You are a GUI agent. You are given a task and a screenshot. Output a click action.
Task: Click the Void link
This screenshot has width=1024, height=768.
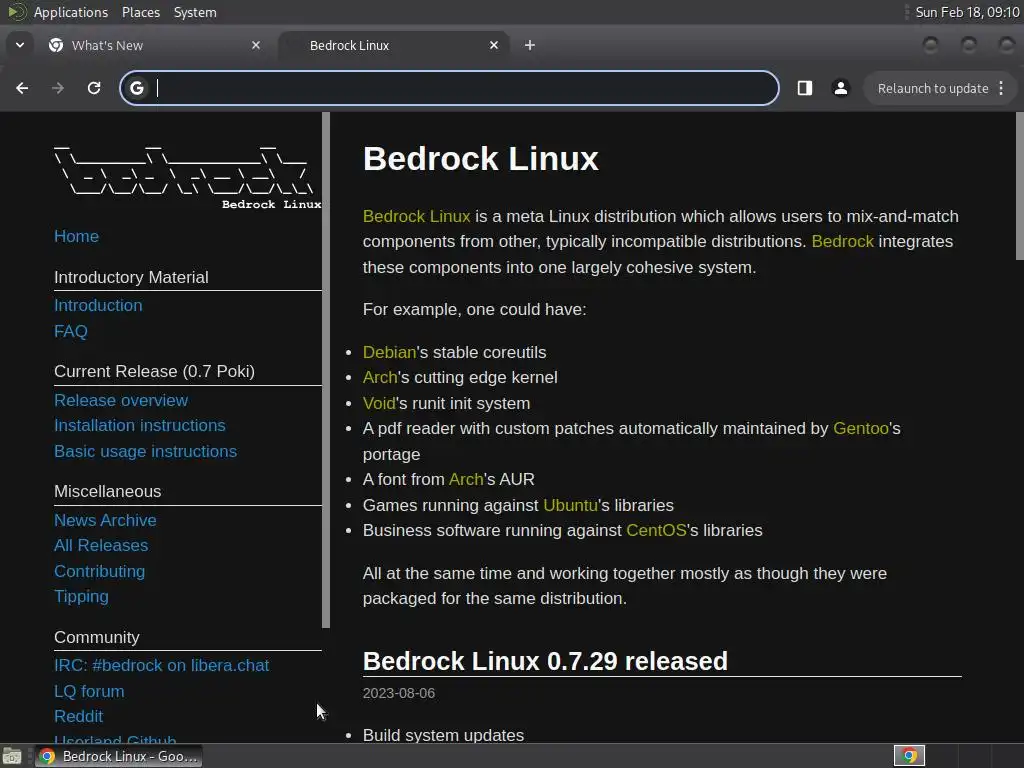point(379,404)
